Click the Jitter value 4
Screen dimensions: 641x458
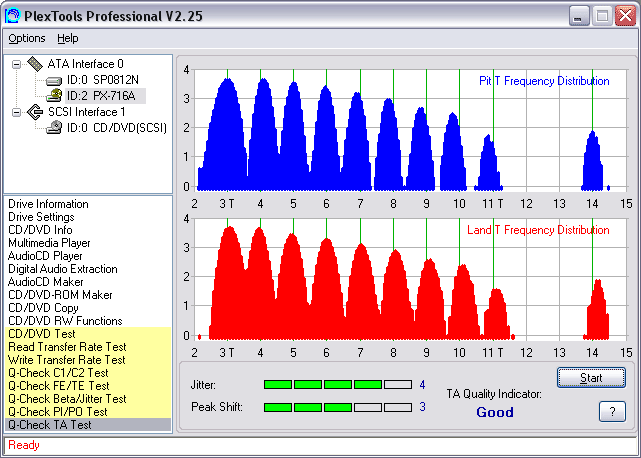pos(422,385)
